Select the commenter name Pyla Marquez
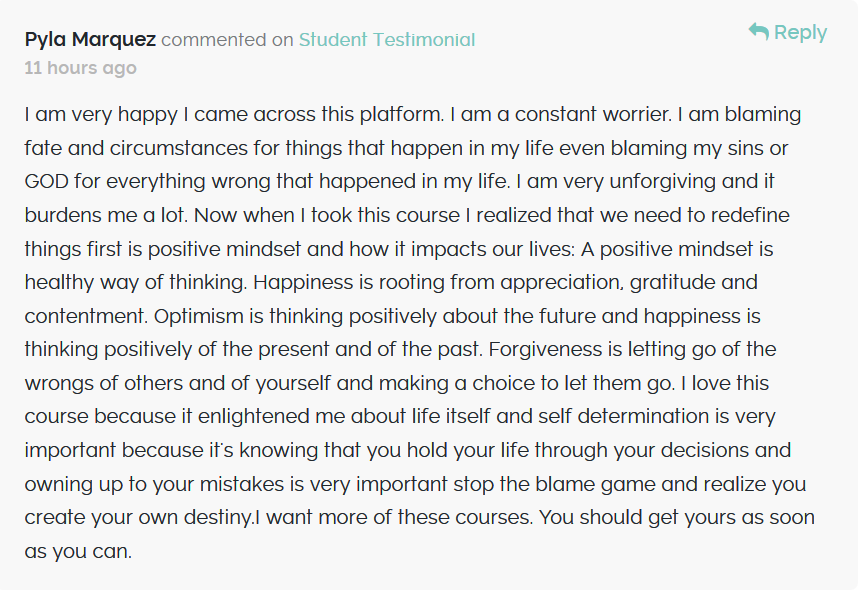 pos(90,40)
